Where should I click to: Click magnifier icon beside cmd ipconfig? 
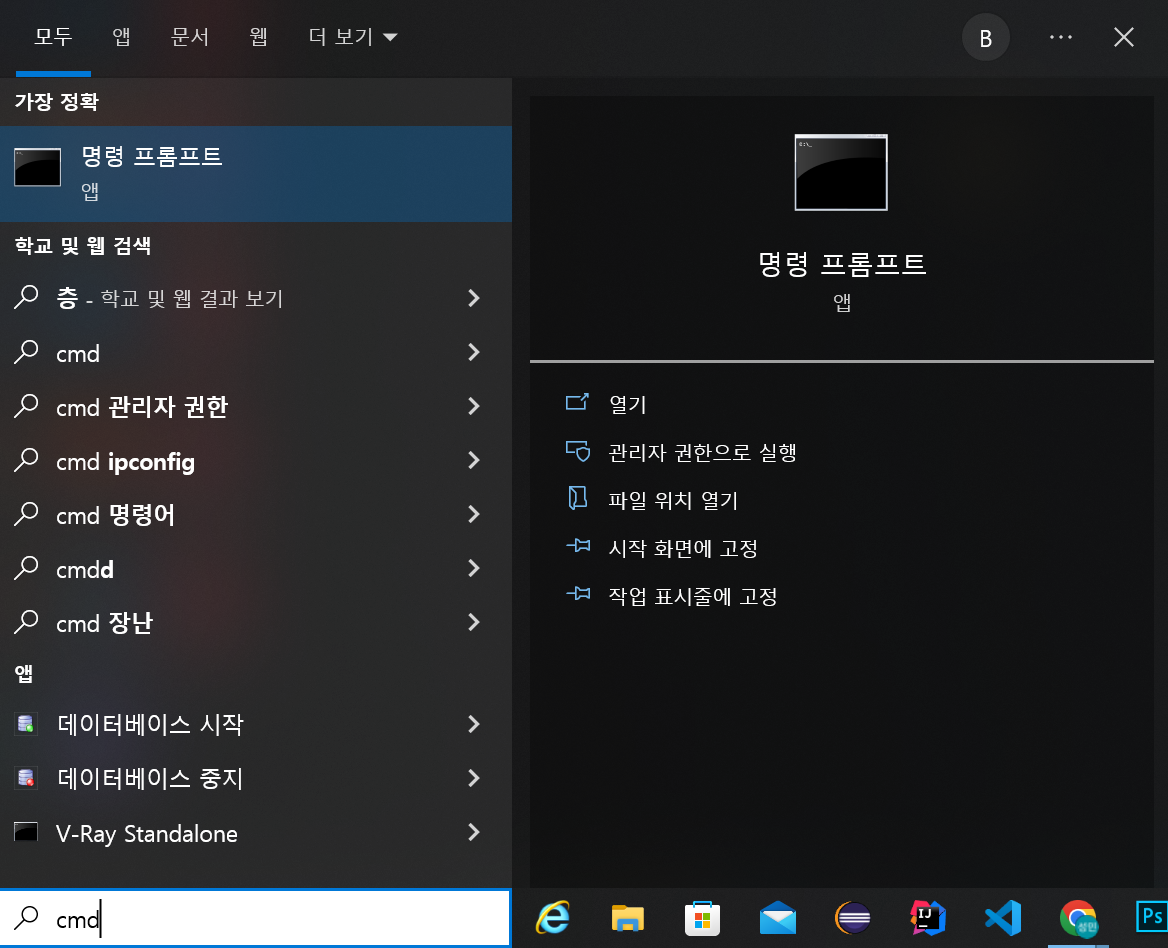[27, 459]
